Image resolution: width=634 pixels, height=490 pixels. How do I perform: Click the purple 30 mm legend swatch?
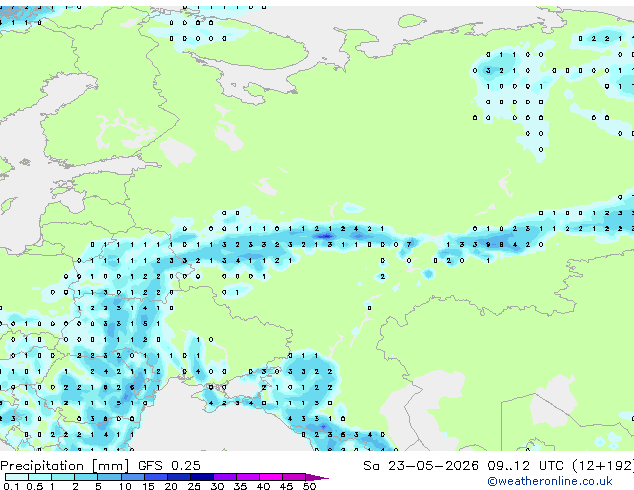224,477
